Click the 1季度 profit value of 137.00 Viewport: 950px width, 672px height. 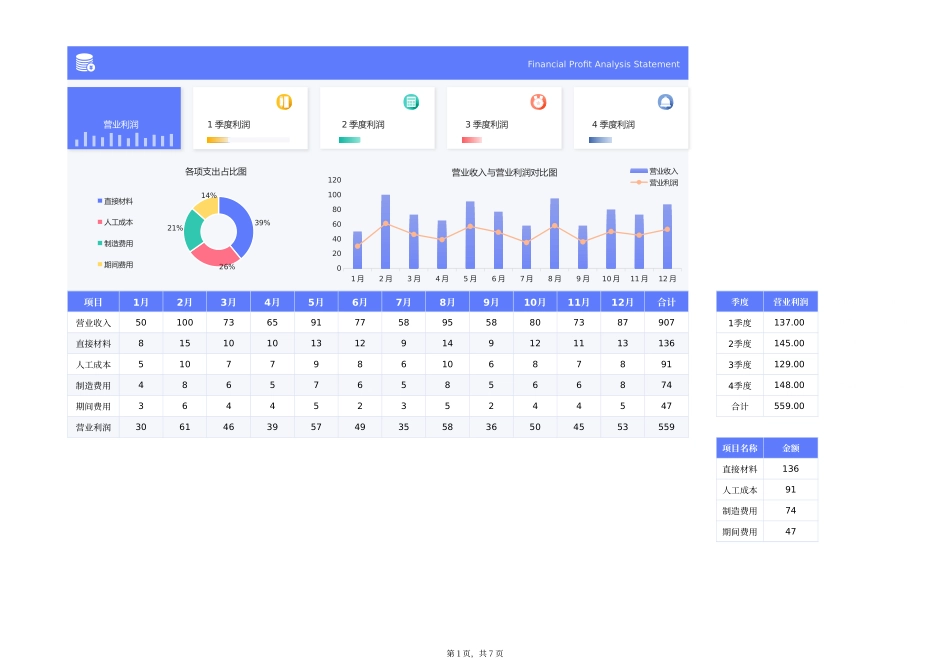pyautogui.click(x=790, y=322)
